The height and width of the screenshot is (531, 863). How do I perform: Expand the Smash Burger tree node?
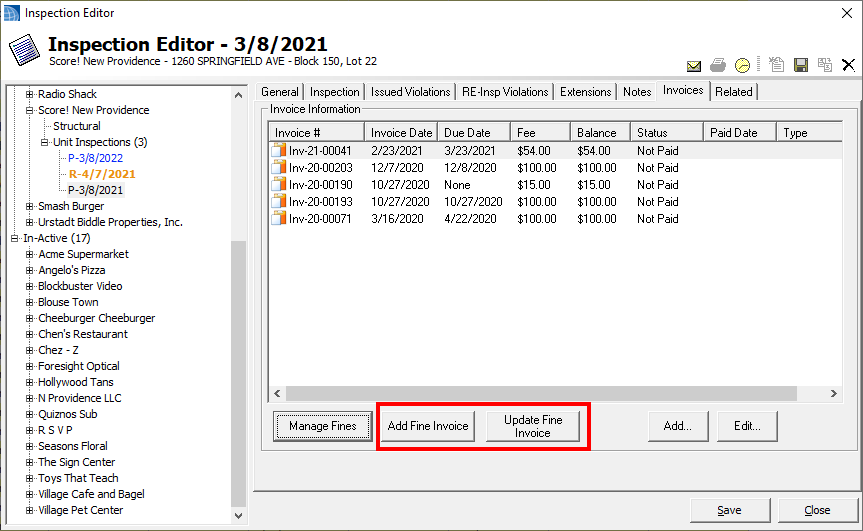(30, 206)
